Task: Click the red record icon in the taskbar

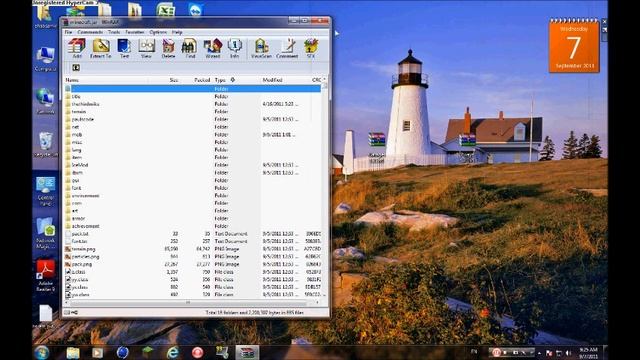Action: [198, 352]
